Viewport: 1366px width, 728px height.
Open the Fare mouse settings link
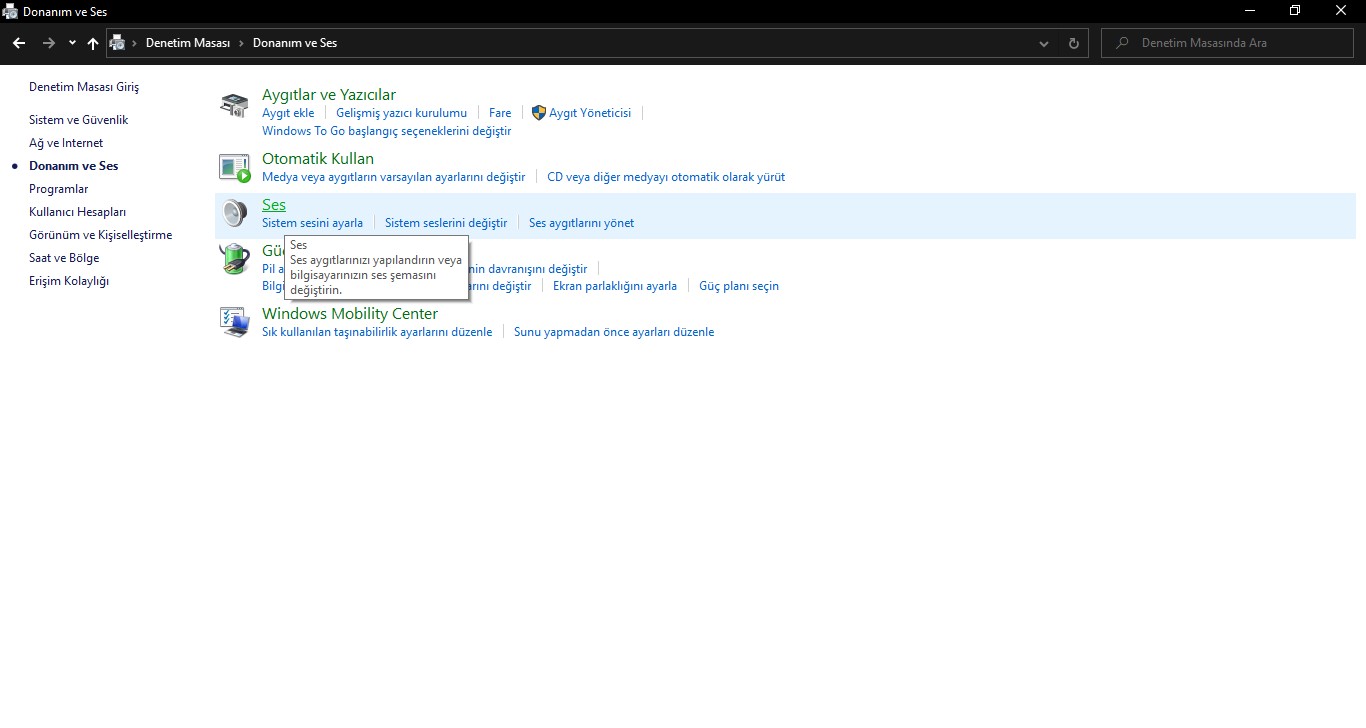tap(500, 113)
